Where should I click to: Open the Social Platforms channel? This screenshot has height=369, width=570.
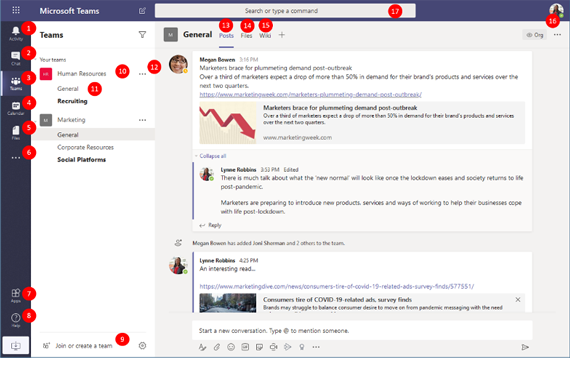coord(81,160)
